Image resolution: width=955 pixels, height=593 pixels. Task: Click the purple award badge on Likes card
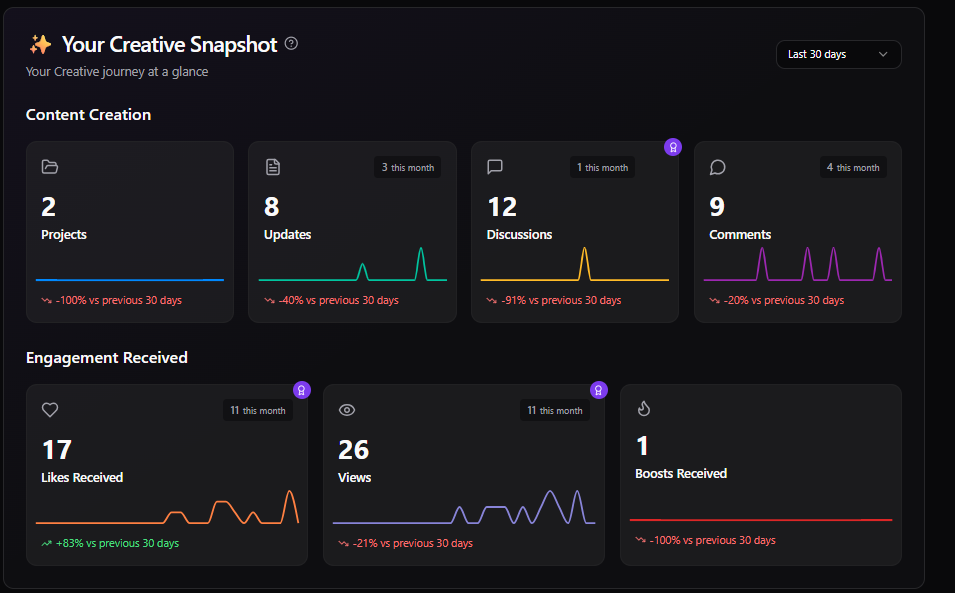coord(301,390)
